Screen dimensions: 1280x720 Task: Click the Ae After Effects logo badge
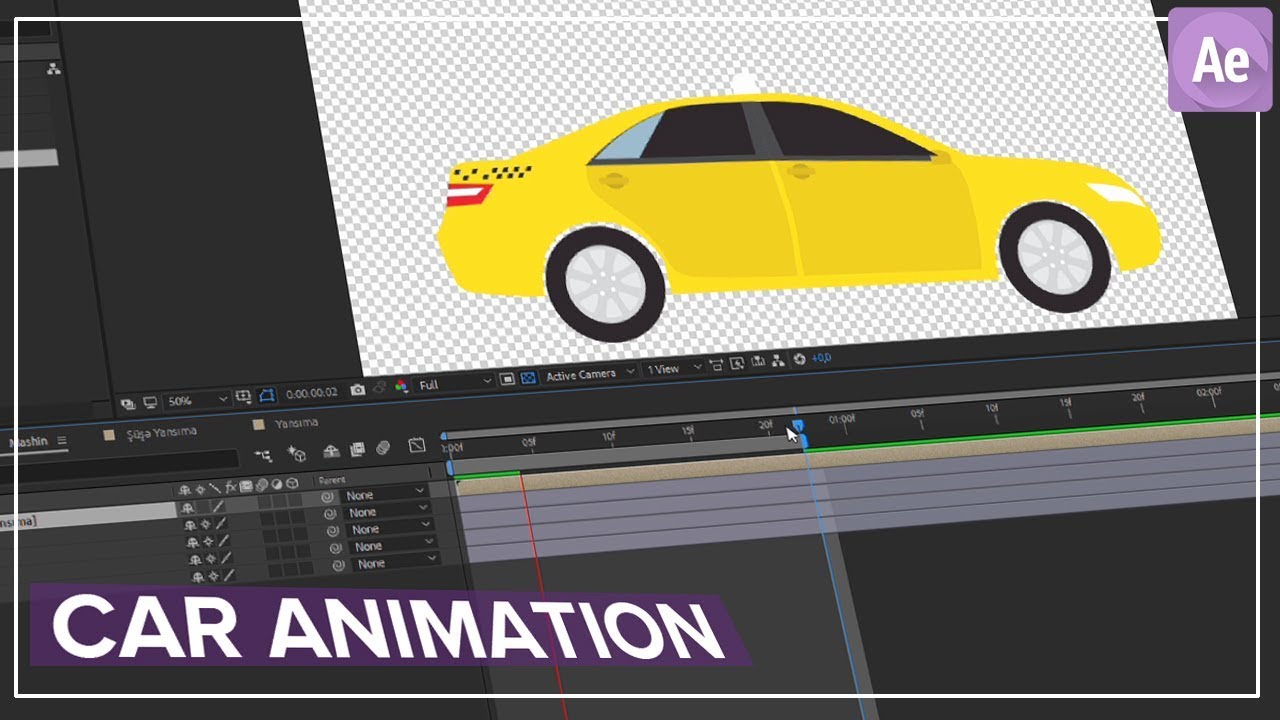click(x=1220, y=59)
